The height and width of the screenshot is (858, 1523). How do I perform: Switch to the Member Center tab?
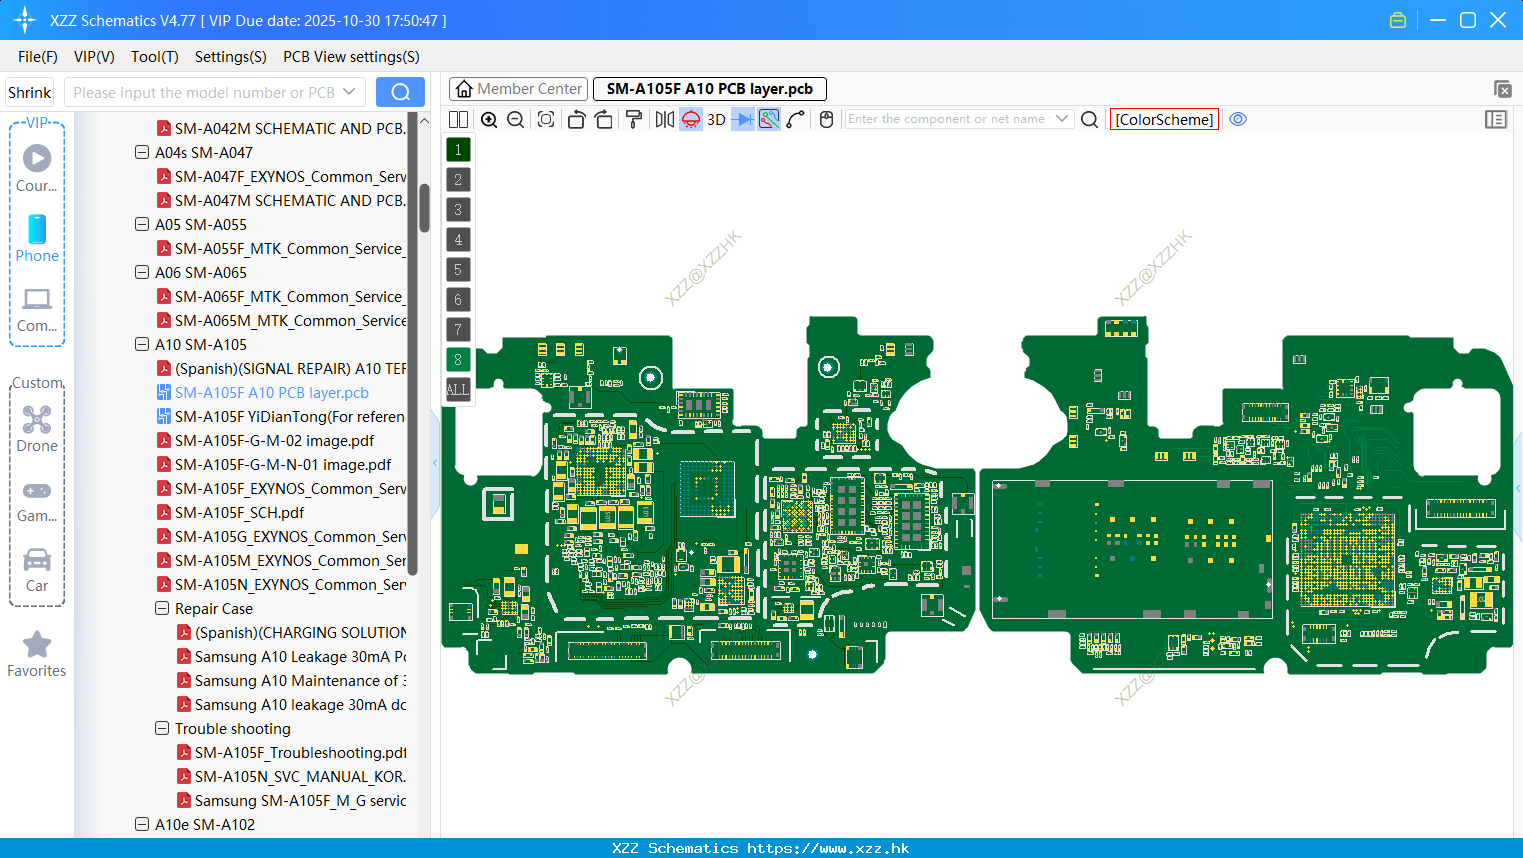(x=518, y=89)
